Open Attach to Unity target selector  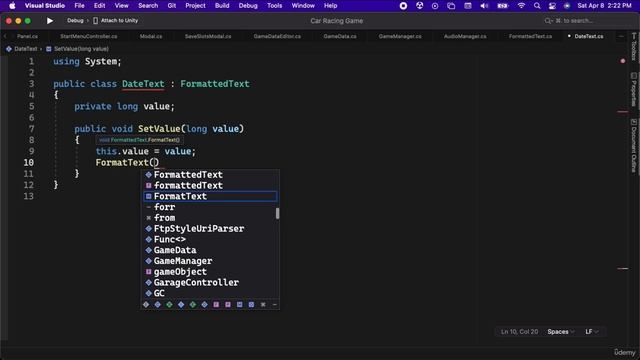[116, 20]
